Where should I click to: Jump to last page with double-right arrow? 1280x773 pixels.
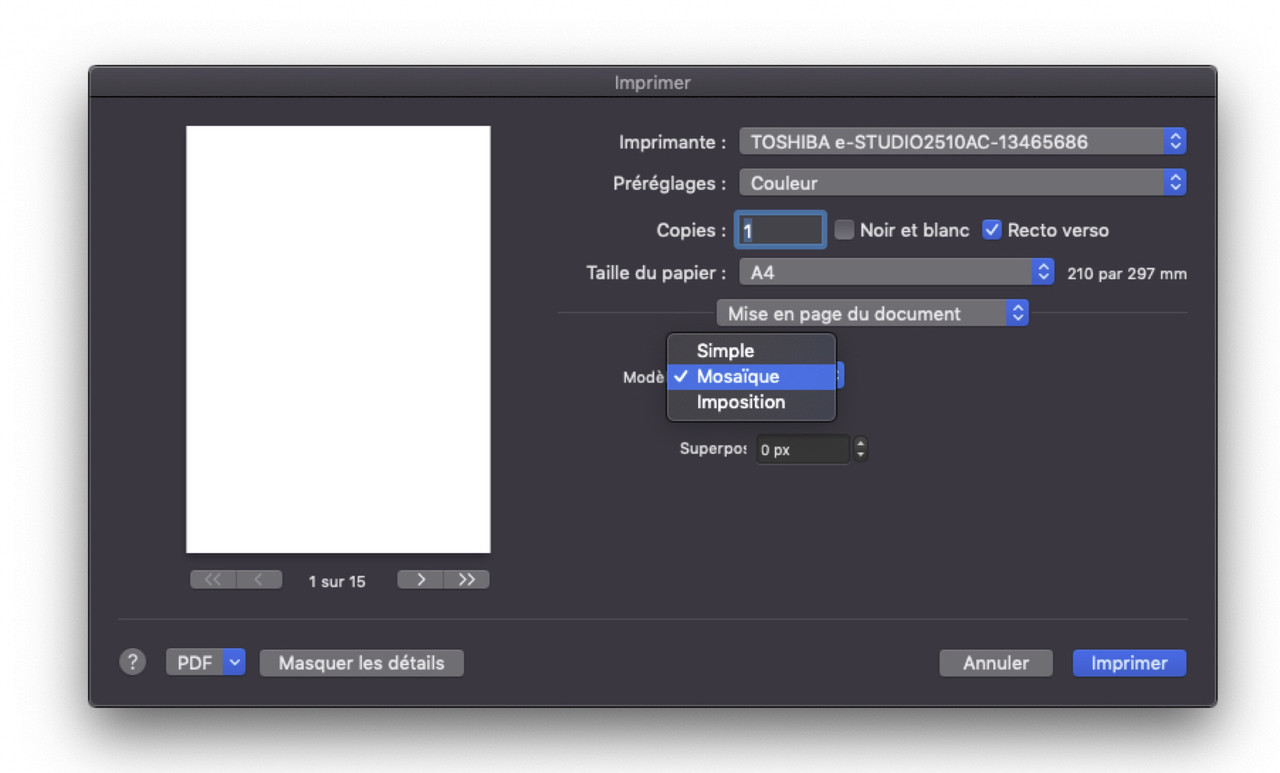click(x=467, y=580)
